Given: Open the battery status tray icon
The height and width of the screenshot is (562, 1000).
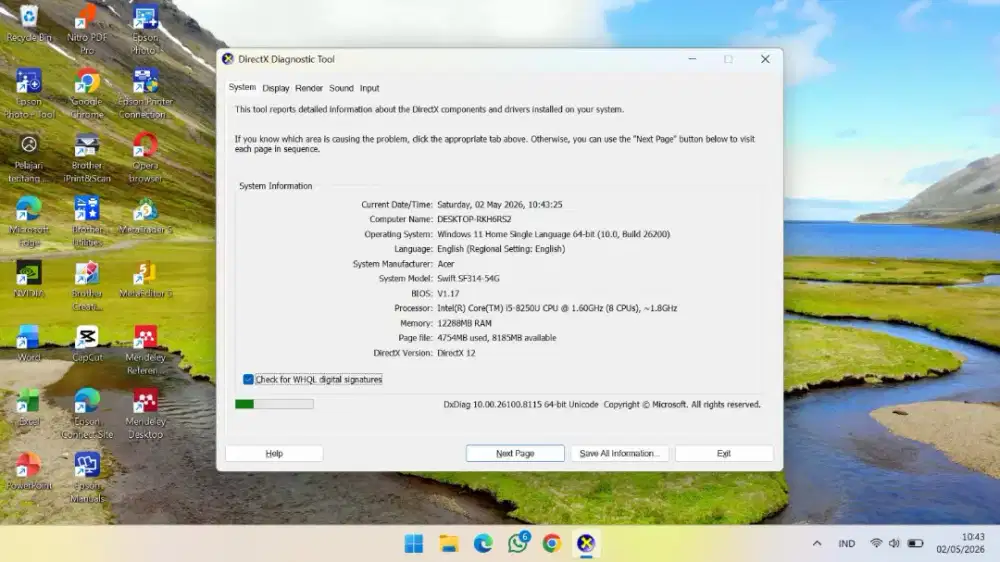Looking at the screenshot, I should 916,544.
